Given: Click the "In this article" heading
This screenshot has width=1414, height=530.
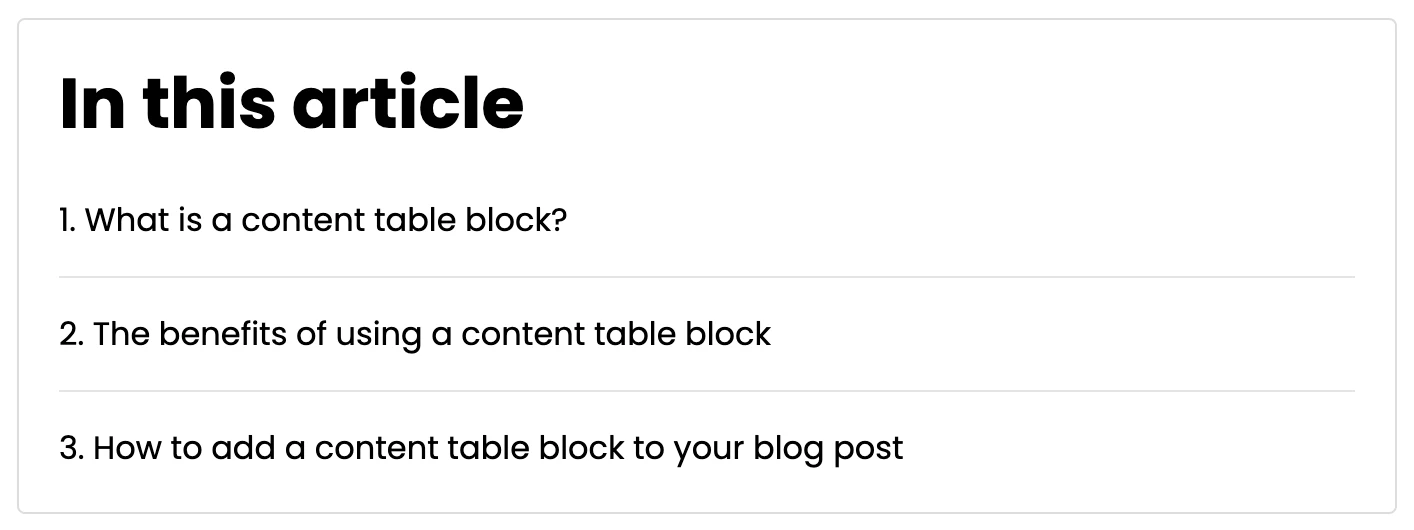Looking at the screenshot, I should [x=291, y=102].
